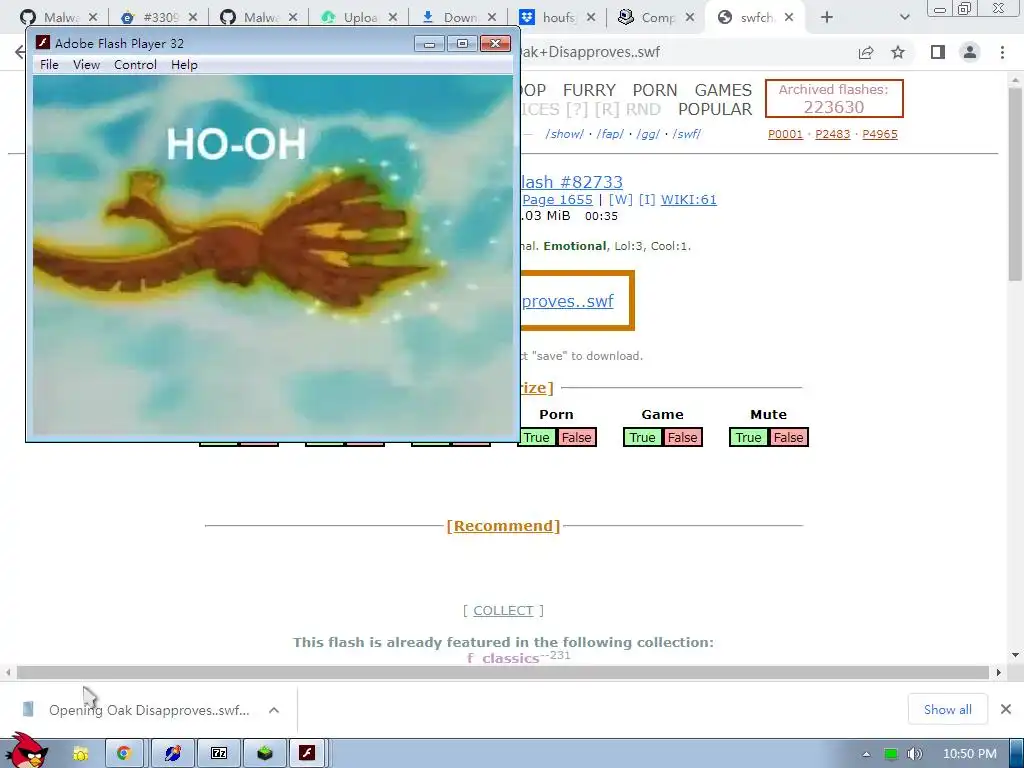The height and width of the screenshot is (768, 1024).
Task: Open the PORN category link
Action: [655, 90]
